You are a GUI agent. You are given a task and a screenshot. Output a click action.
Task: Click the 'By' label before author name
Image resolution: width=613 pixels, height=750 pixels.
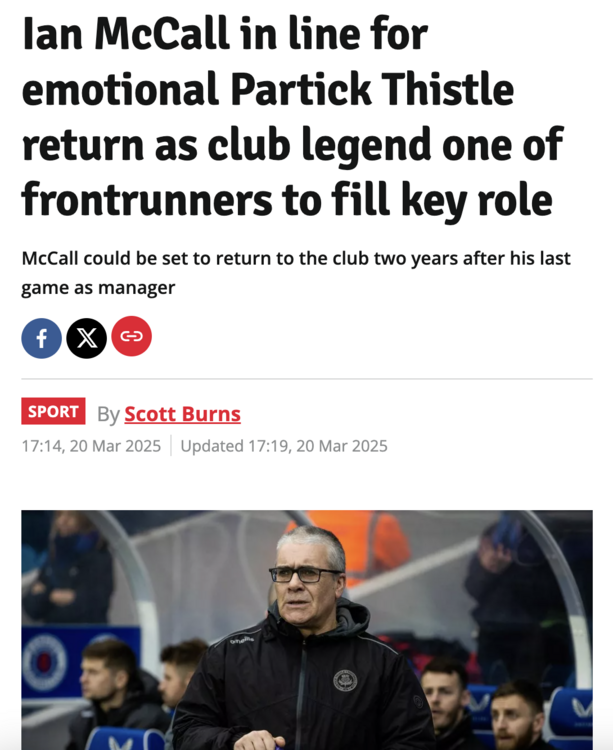[x=108, y=415]
